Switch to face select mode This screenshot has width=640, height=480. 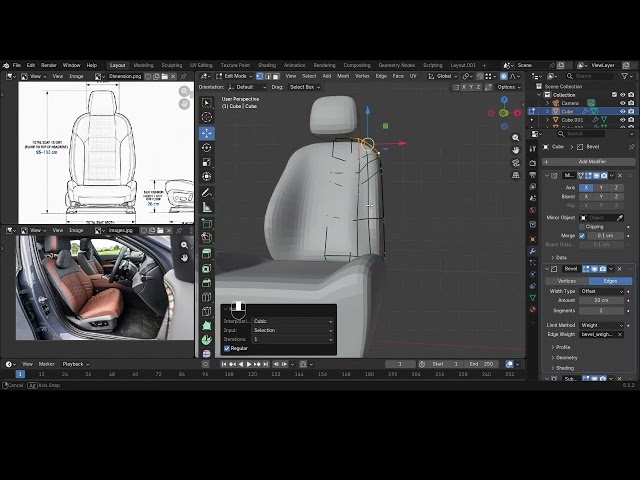276,76
